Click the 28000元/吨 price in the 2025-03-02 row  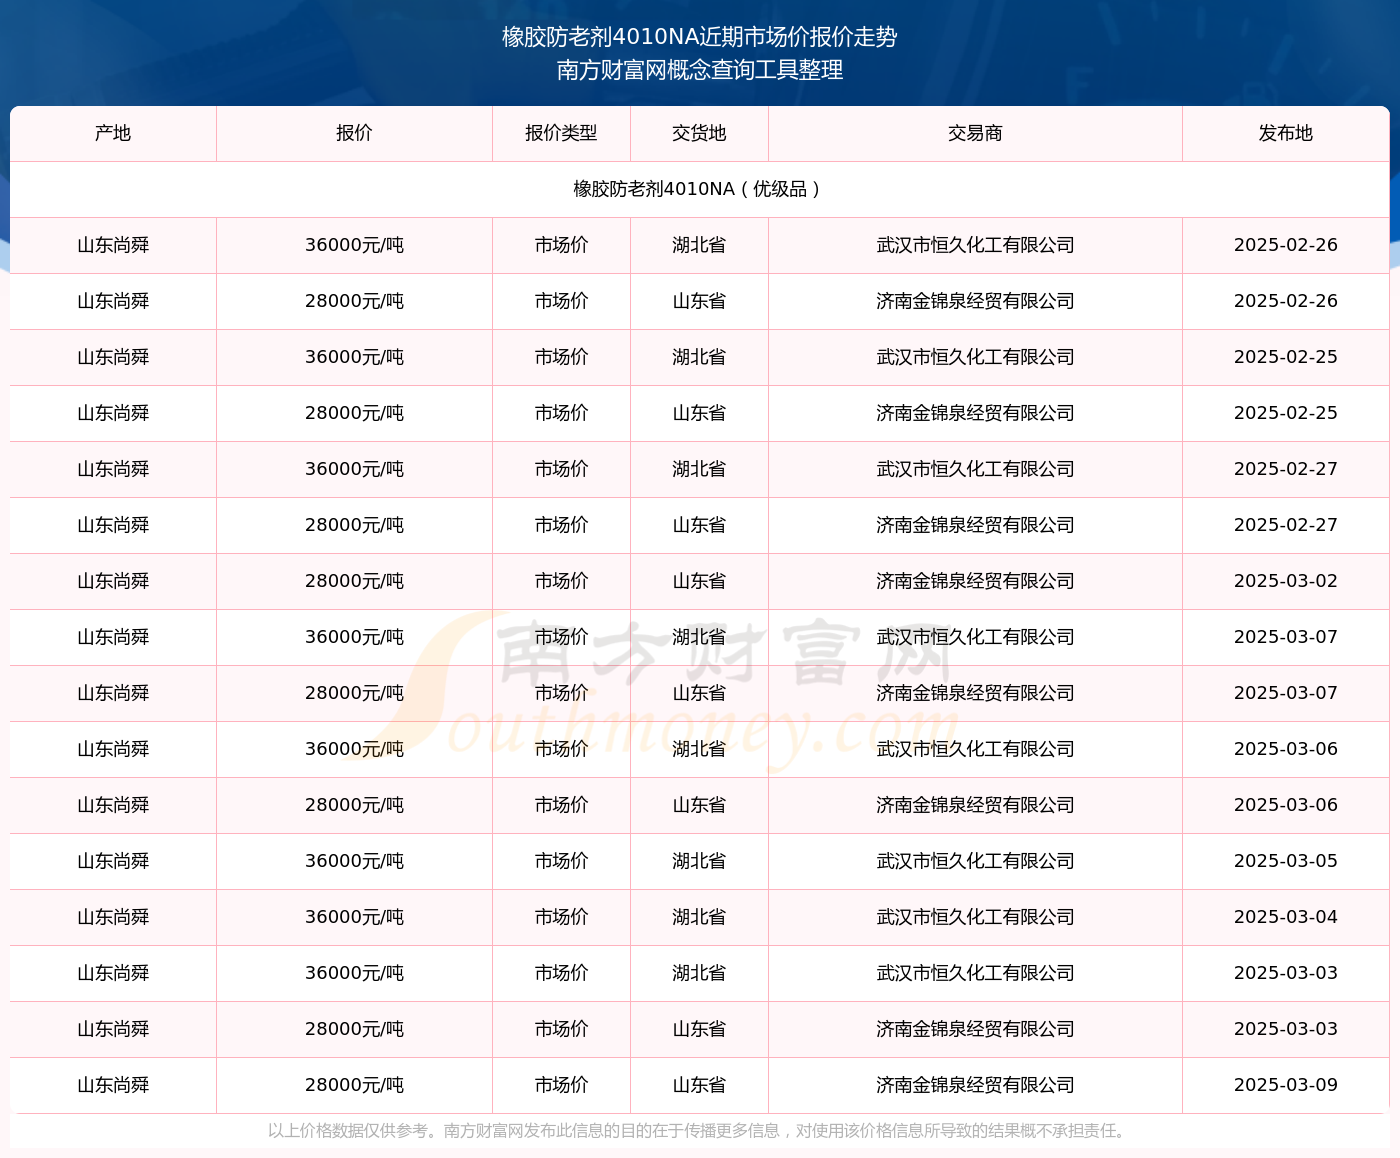[x=354, y=581]
